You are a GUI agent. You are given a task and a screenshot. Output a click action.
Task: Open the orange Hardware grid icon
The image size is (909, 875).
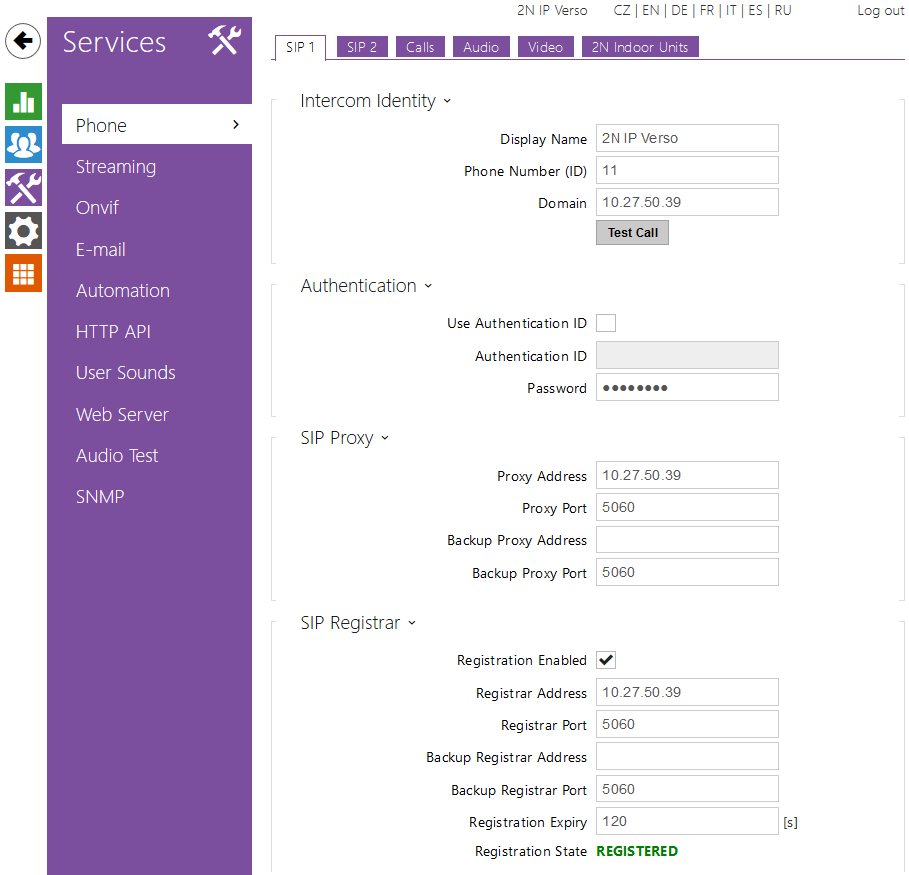[23, 273]
